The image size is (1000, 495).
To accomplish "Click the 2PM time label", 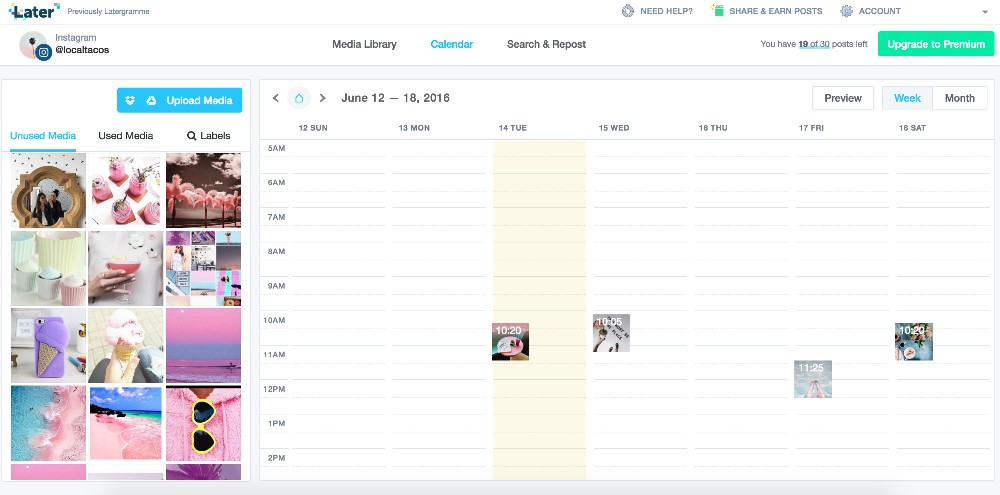I will tap(276, 458).
